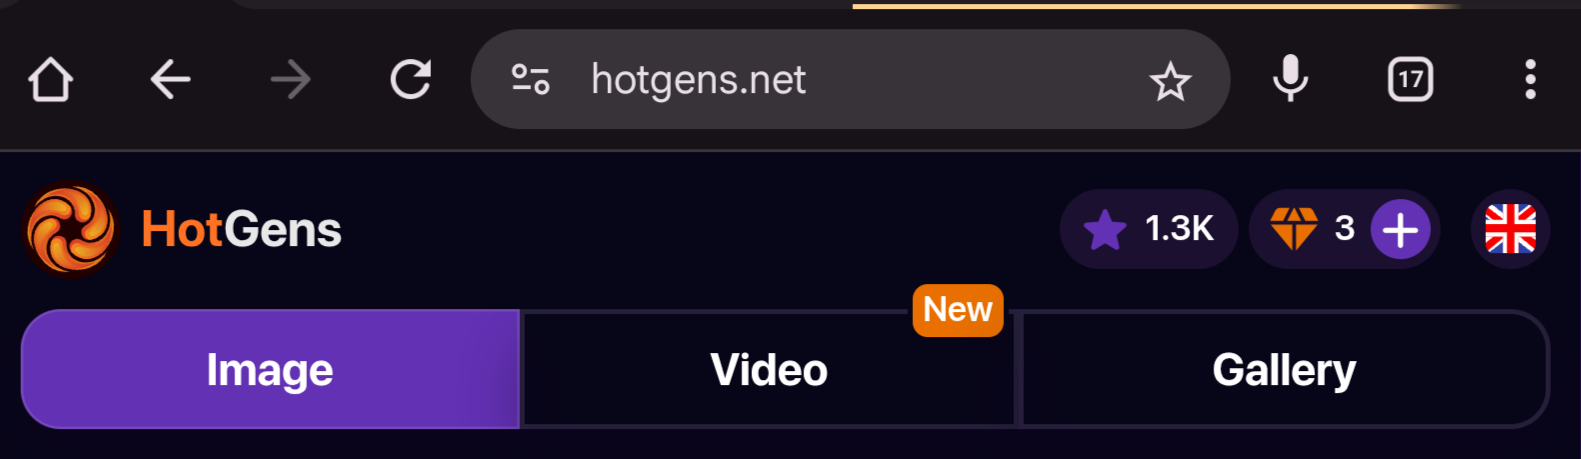Bookmark this page with the star icon
The image size is (1581, 459).
1170,81
